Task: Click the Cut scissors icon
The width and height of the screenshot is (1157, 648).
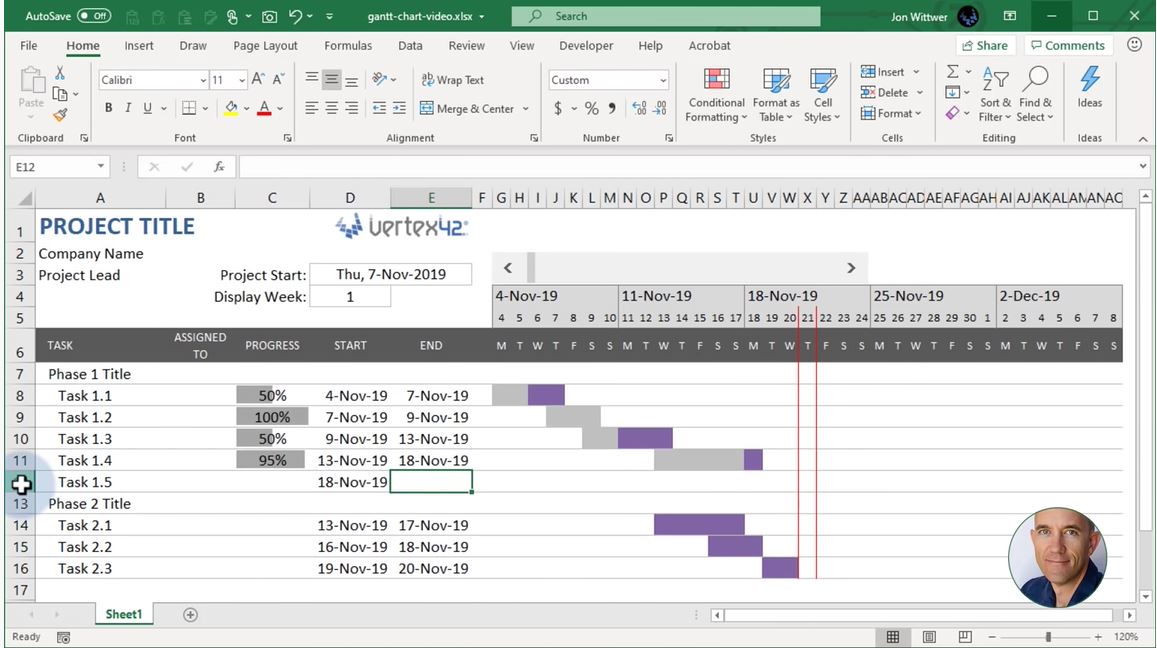Action: pyautogui.click(x=60, y=73)
